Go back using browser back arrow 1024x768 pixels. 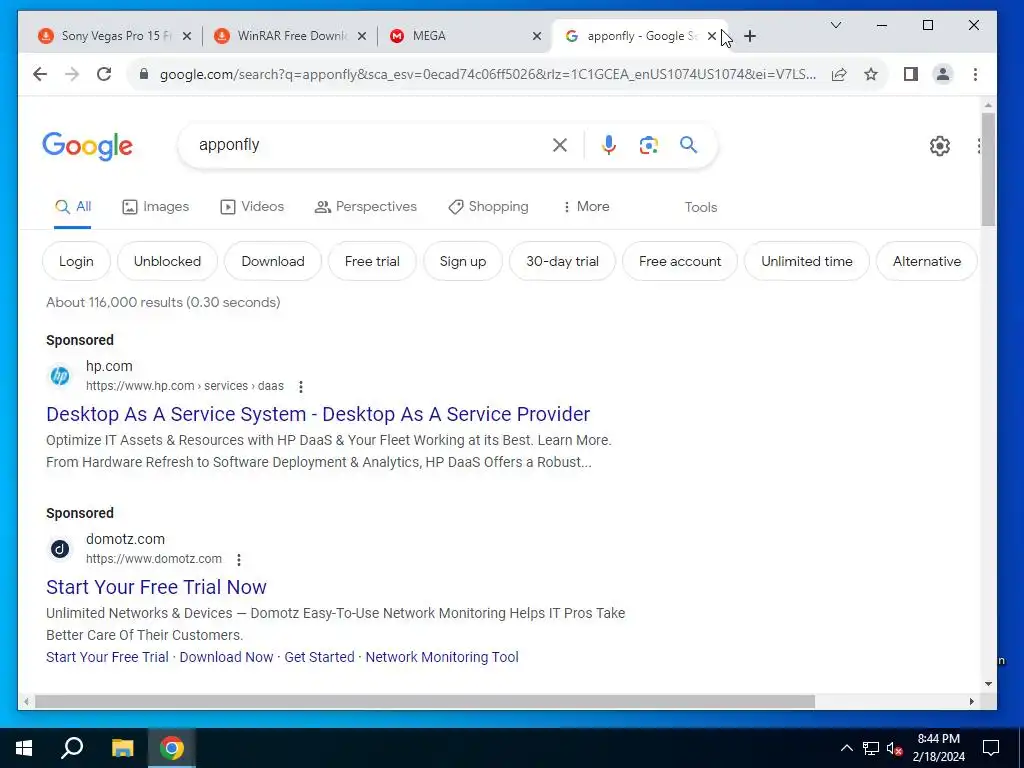40,74
